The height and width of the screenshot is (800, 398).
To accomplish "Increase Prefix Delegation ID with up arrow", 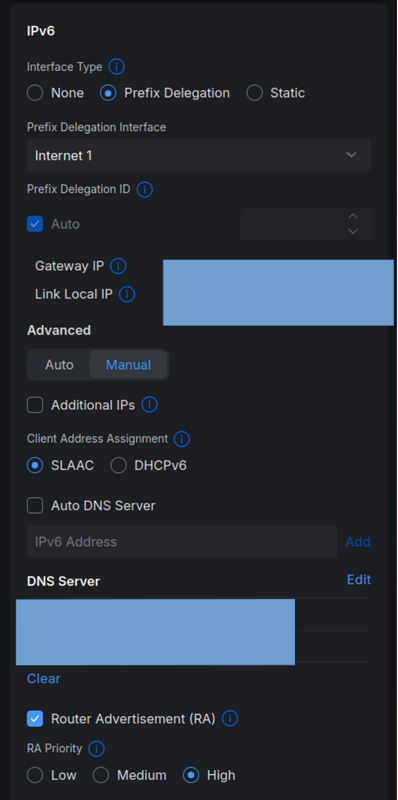I will [353, 216].
